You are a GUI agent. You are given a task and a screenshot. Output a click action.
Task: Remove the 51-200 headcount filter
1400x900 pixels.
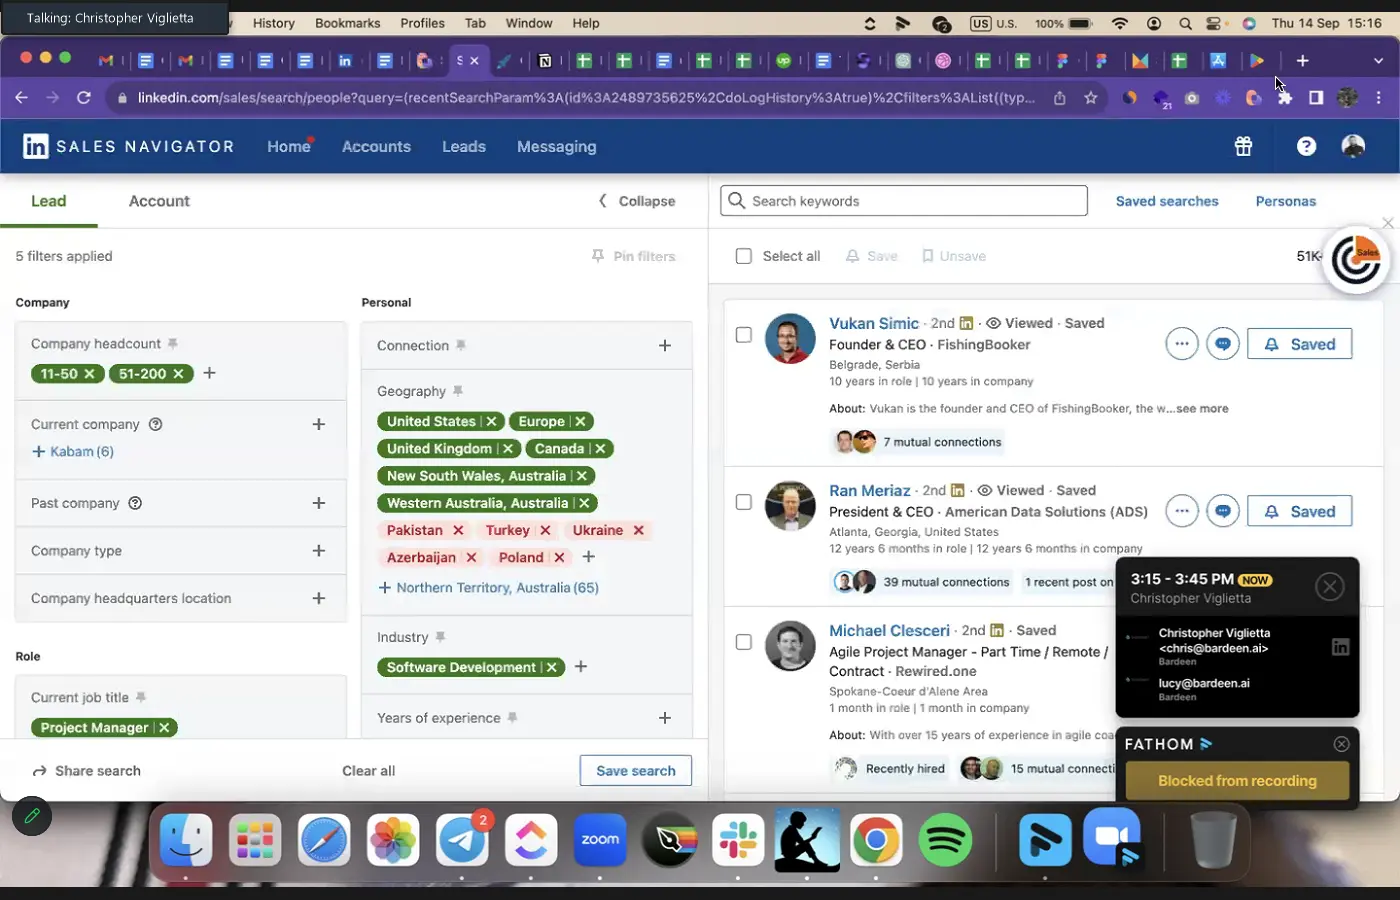coord(178,374)
